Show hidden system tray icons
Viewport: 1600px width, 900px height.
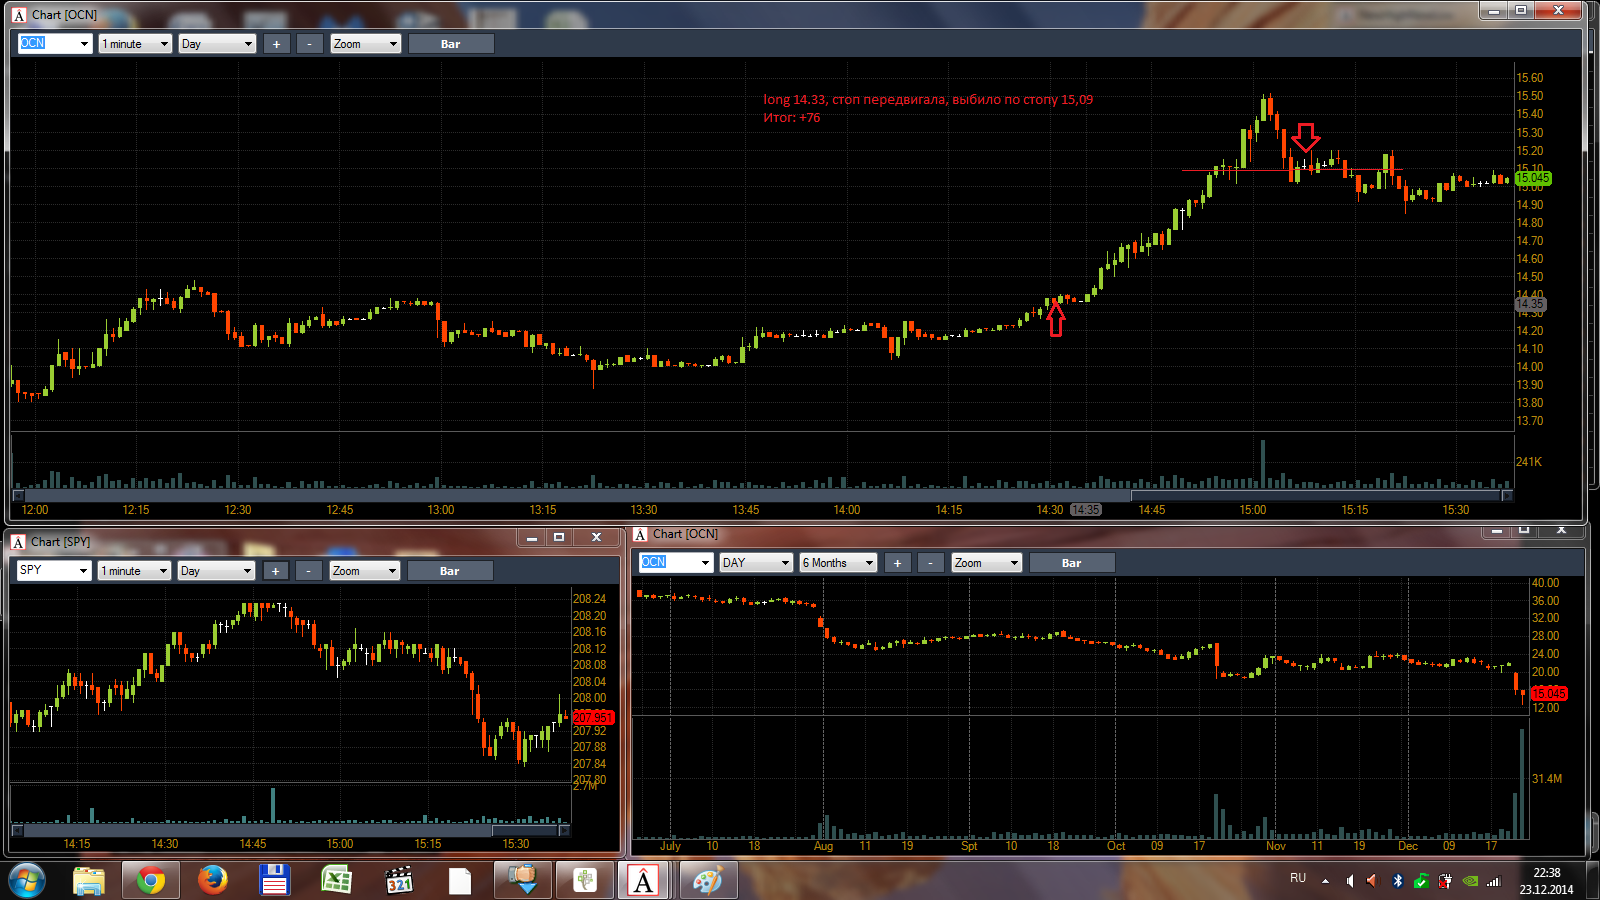(1325, 881)
